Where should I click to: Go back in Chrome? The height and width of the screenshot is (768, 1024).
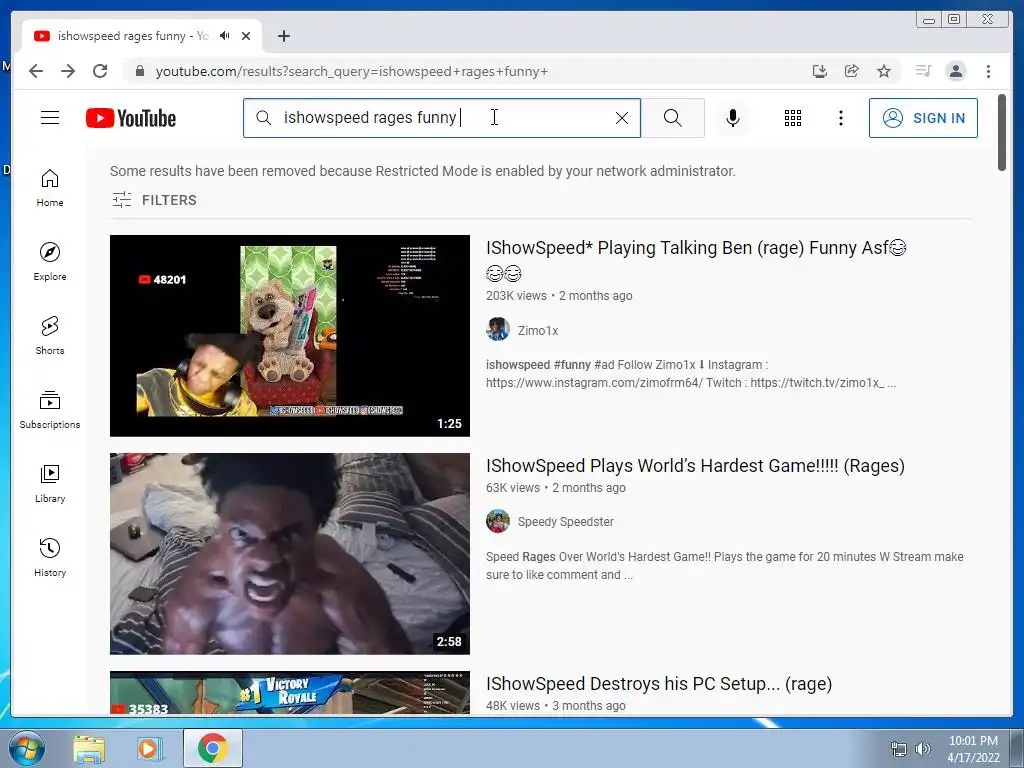pyautogui.click(x=36, y=71)
